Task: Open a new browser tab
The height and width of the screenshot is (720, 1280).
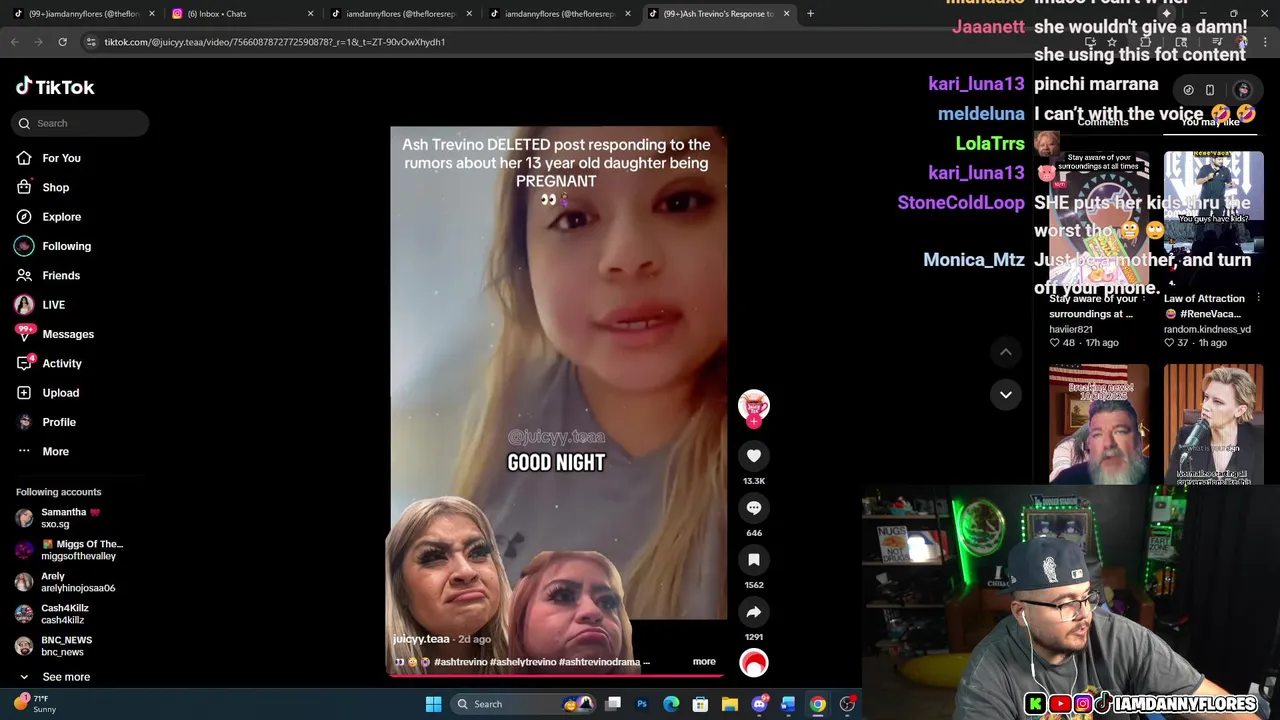Action: tap(810, 14)
